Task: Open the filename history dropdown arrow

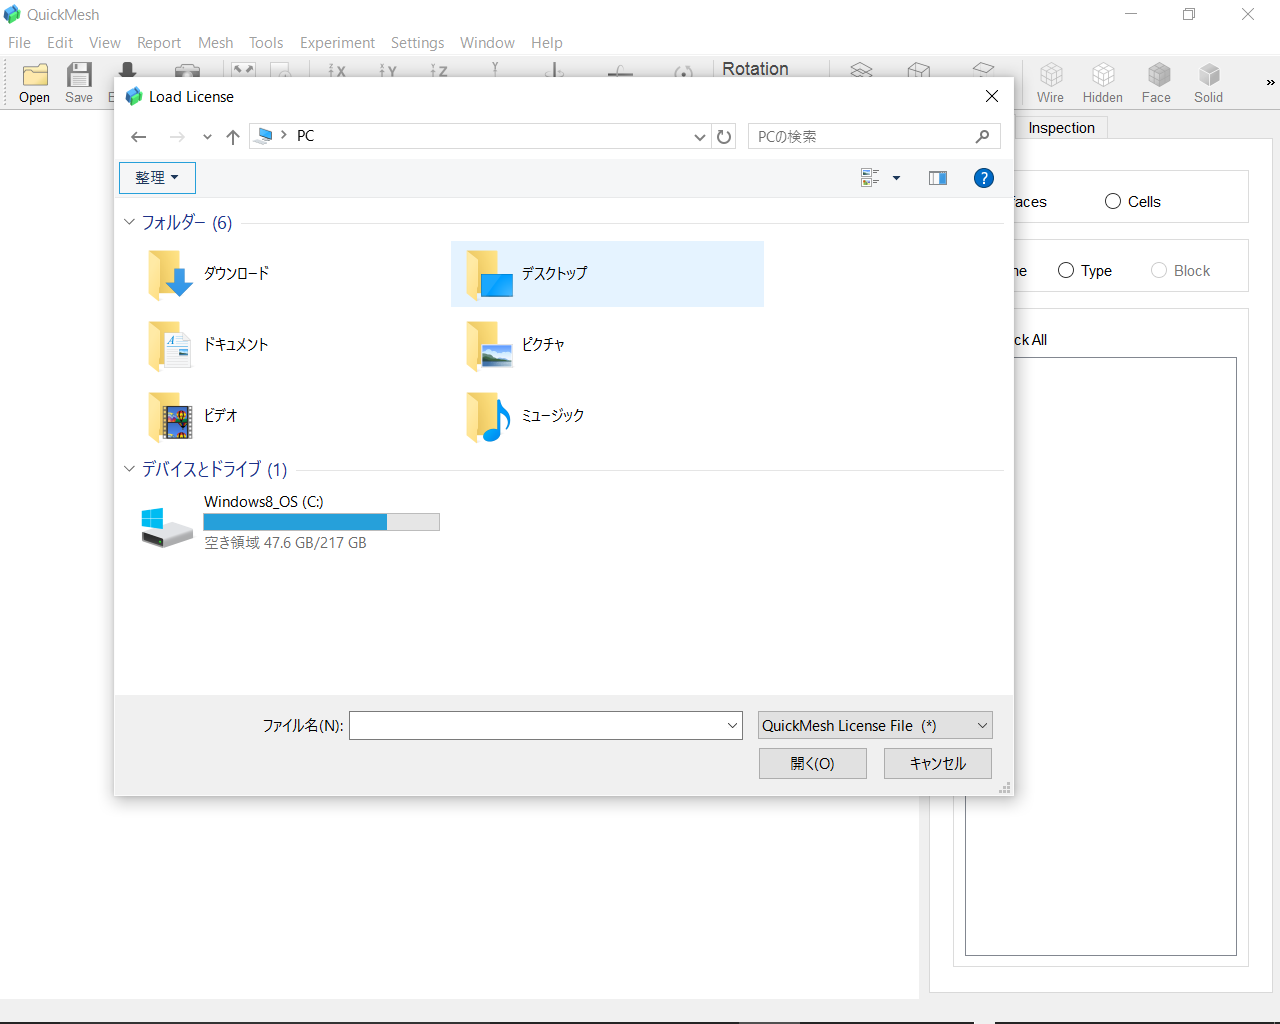Action: (x=733, y=726)
